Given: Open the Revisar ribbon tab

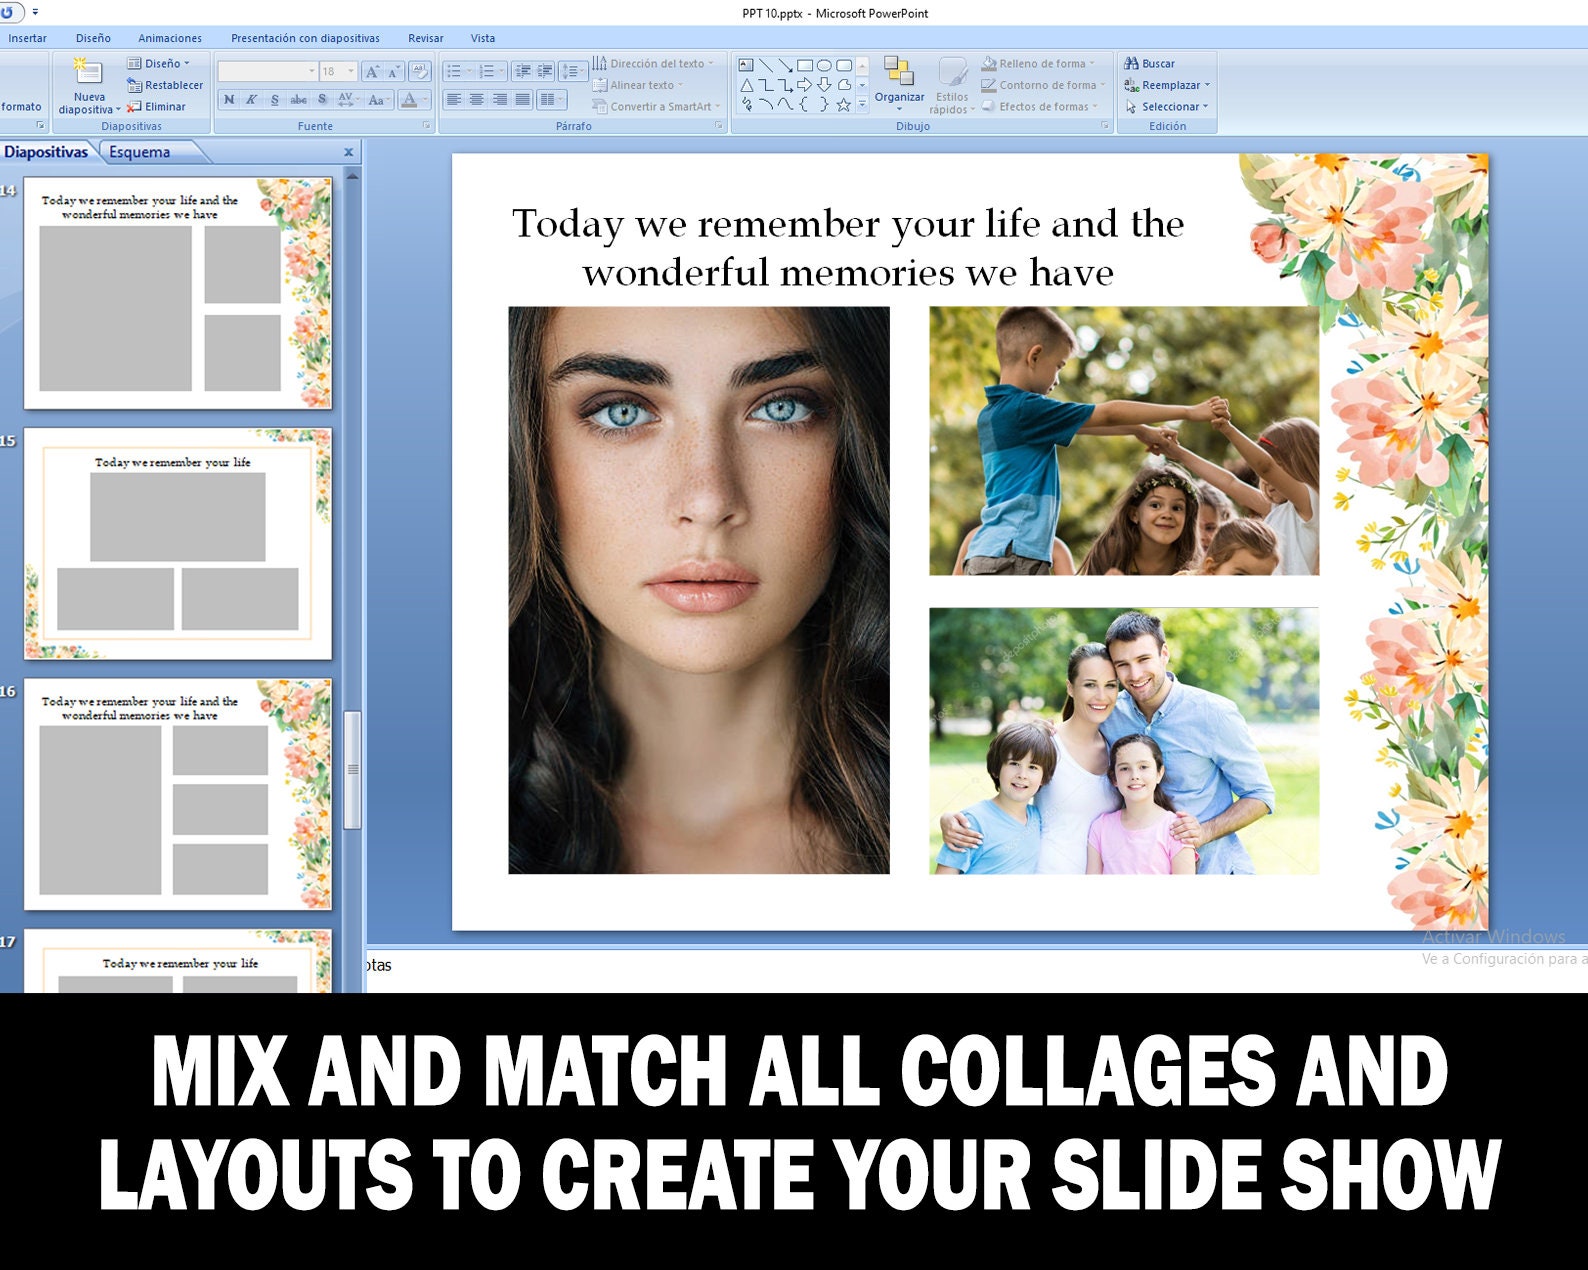Looking at the screenshot, I should click(425, 38).
